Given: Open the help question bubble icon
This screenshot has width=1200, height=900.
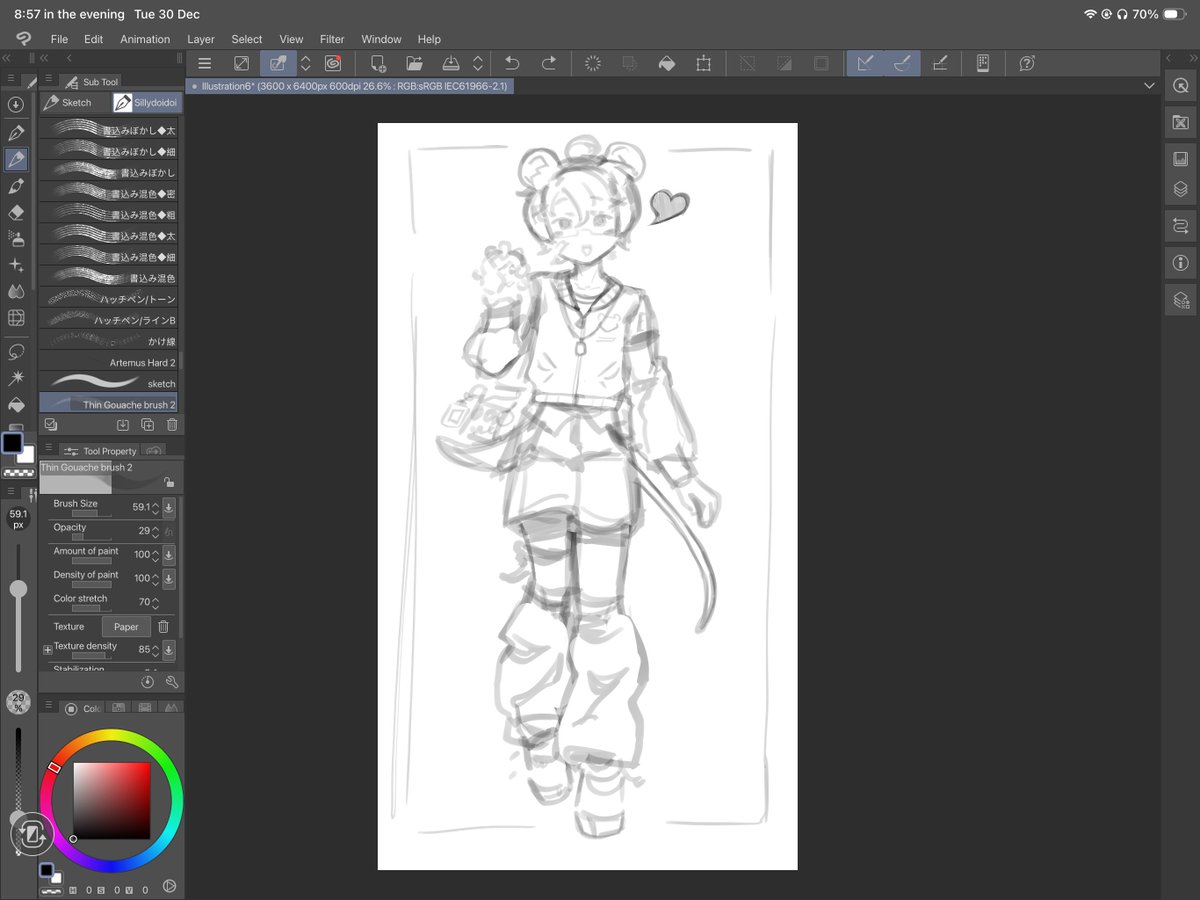Looking at the screenshot, I should (x=1027, y=63).
